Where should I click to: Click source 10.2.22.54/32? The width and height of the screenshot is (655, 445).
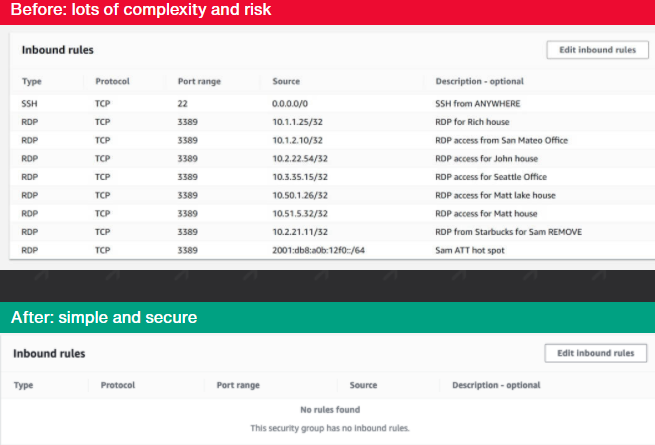point(300,159)
